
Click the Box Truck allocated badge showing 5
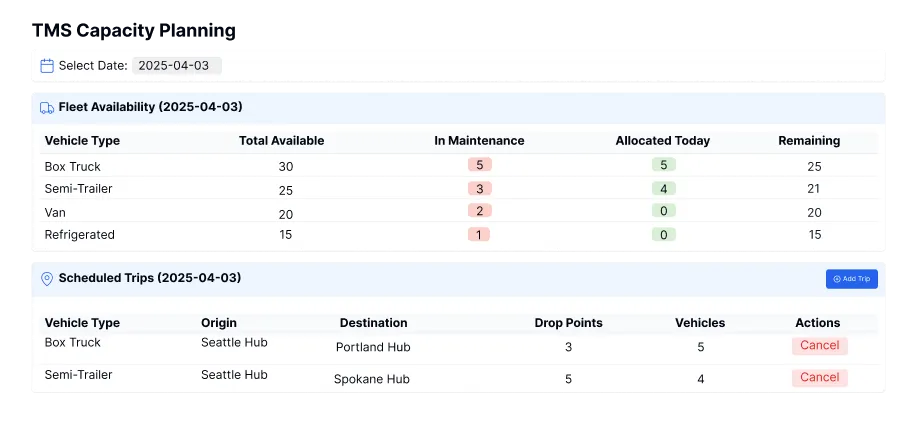click(x=662, y=165)
